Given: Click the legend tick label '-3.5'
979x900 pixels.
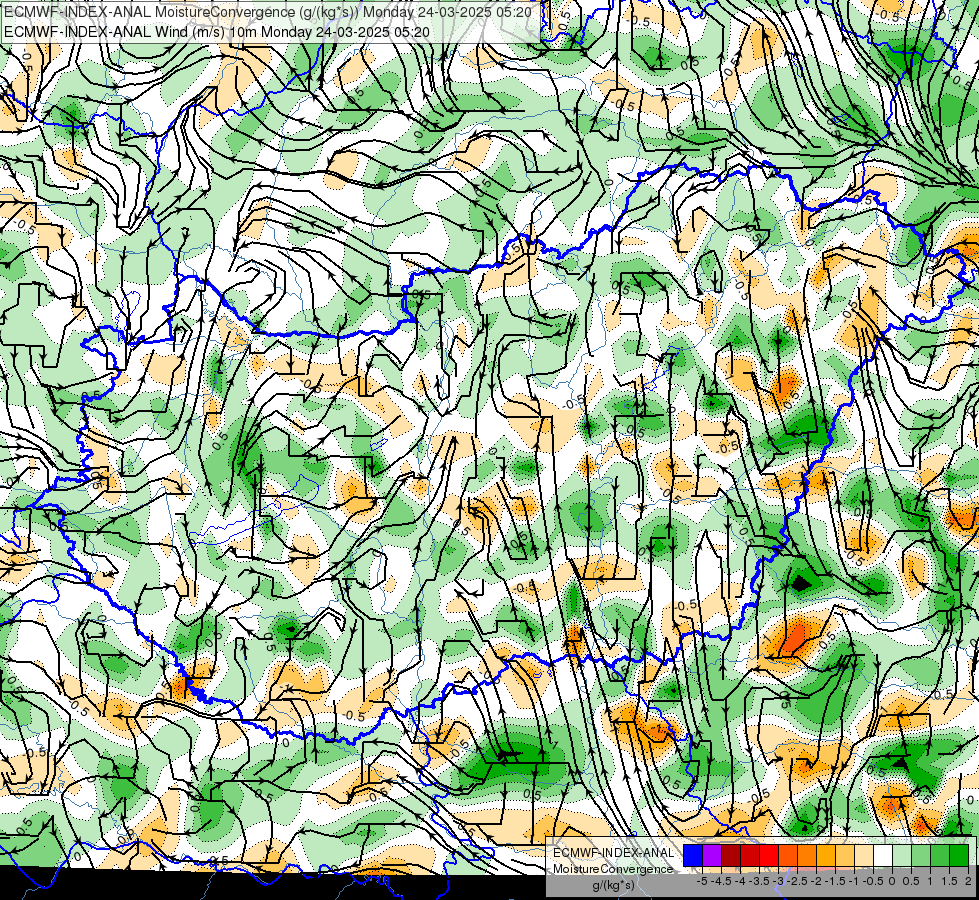Looking at the screenshot, I should (759, 881).
